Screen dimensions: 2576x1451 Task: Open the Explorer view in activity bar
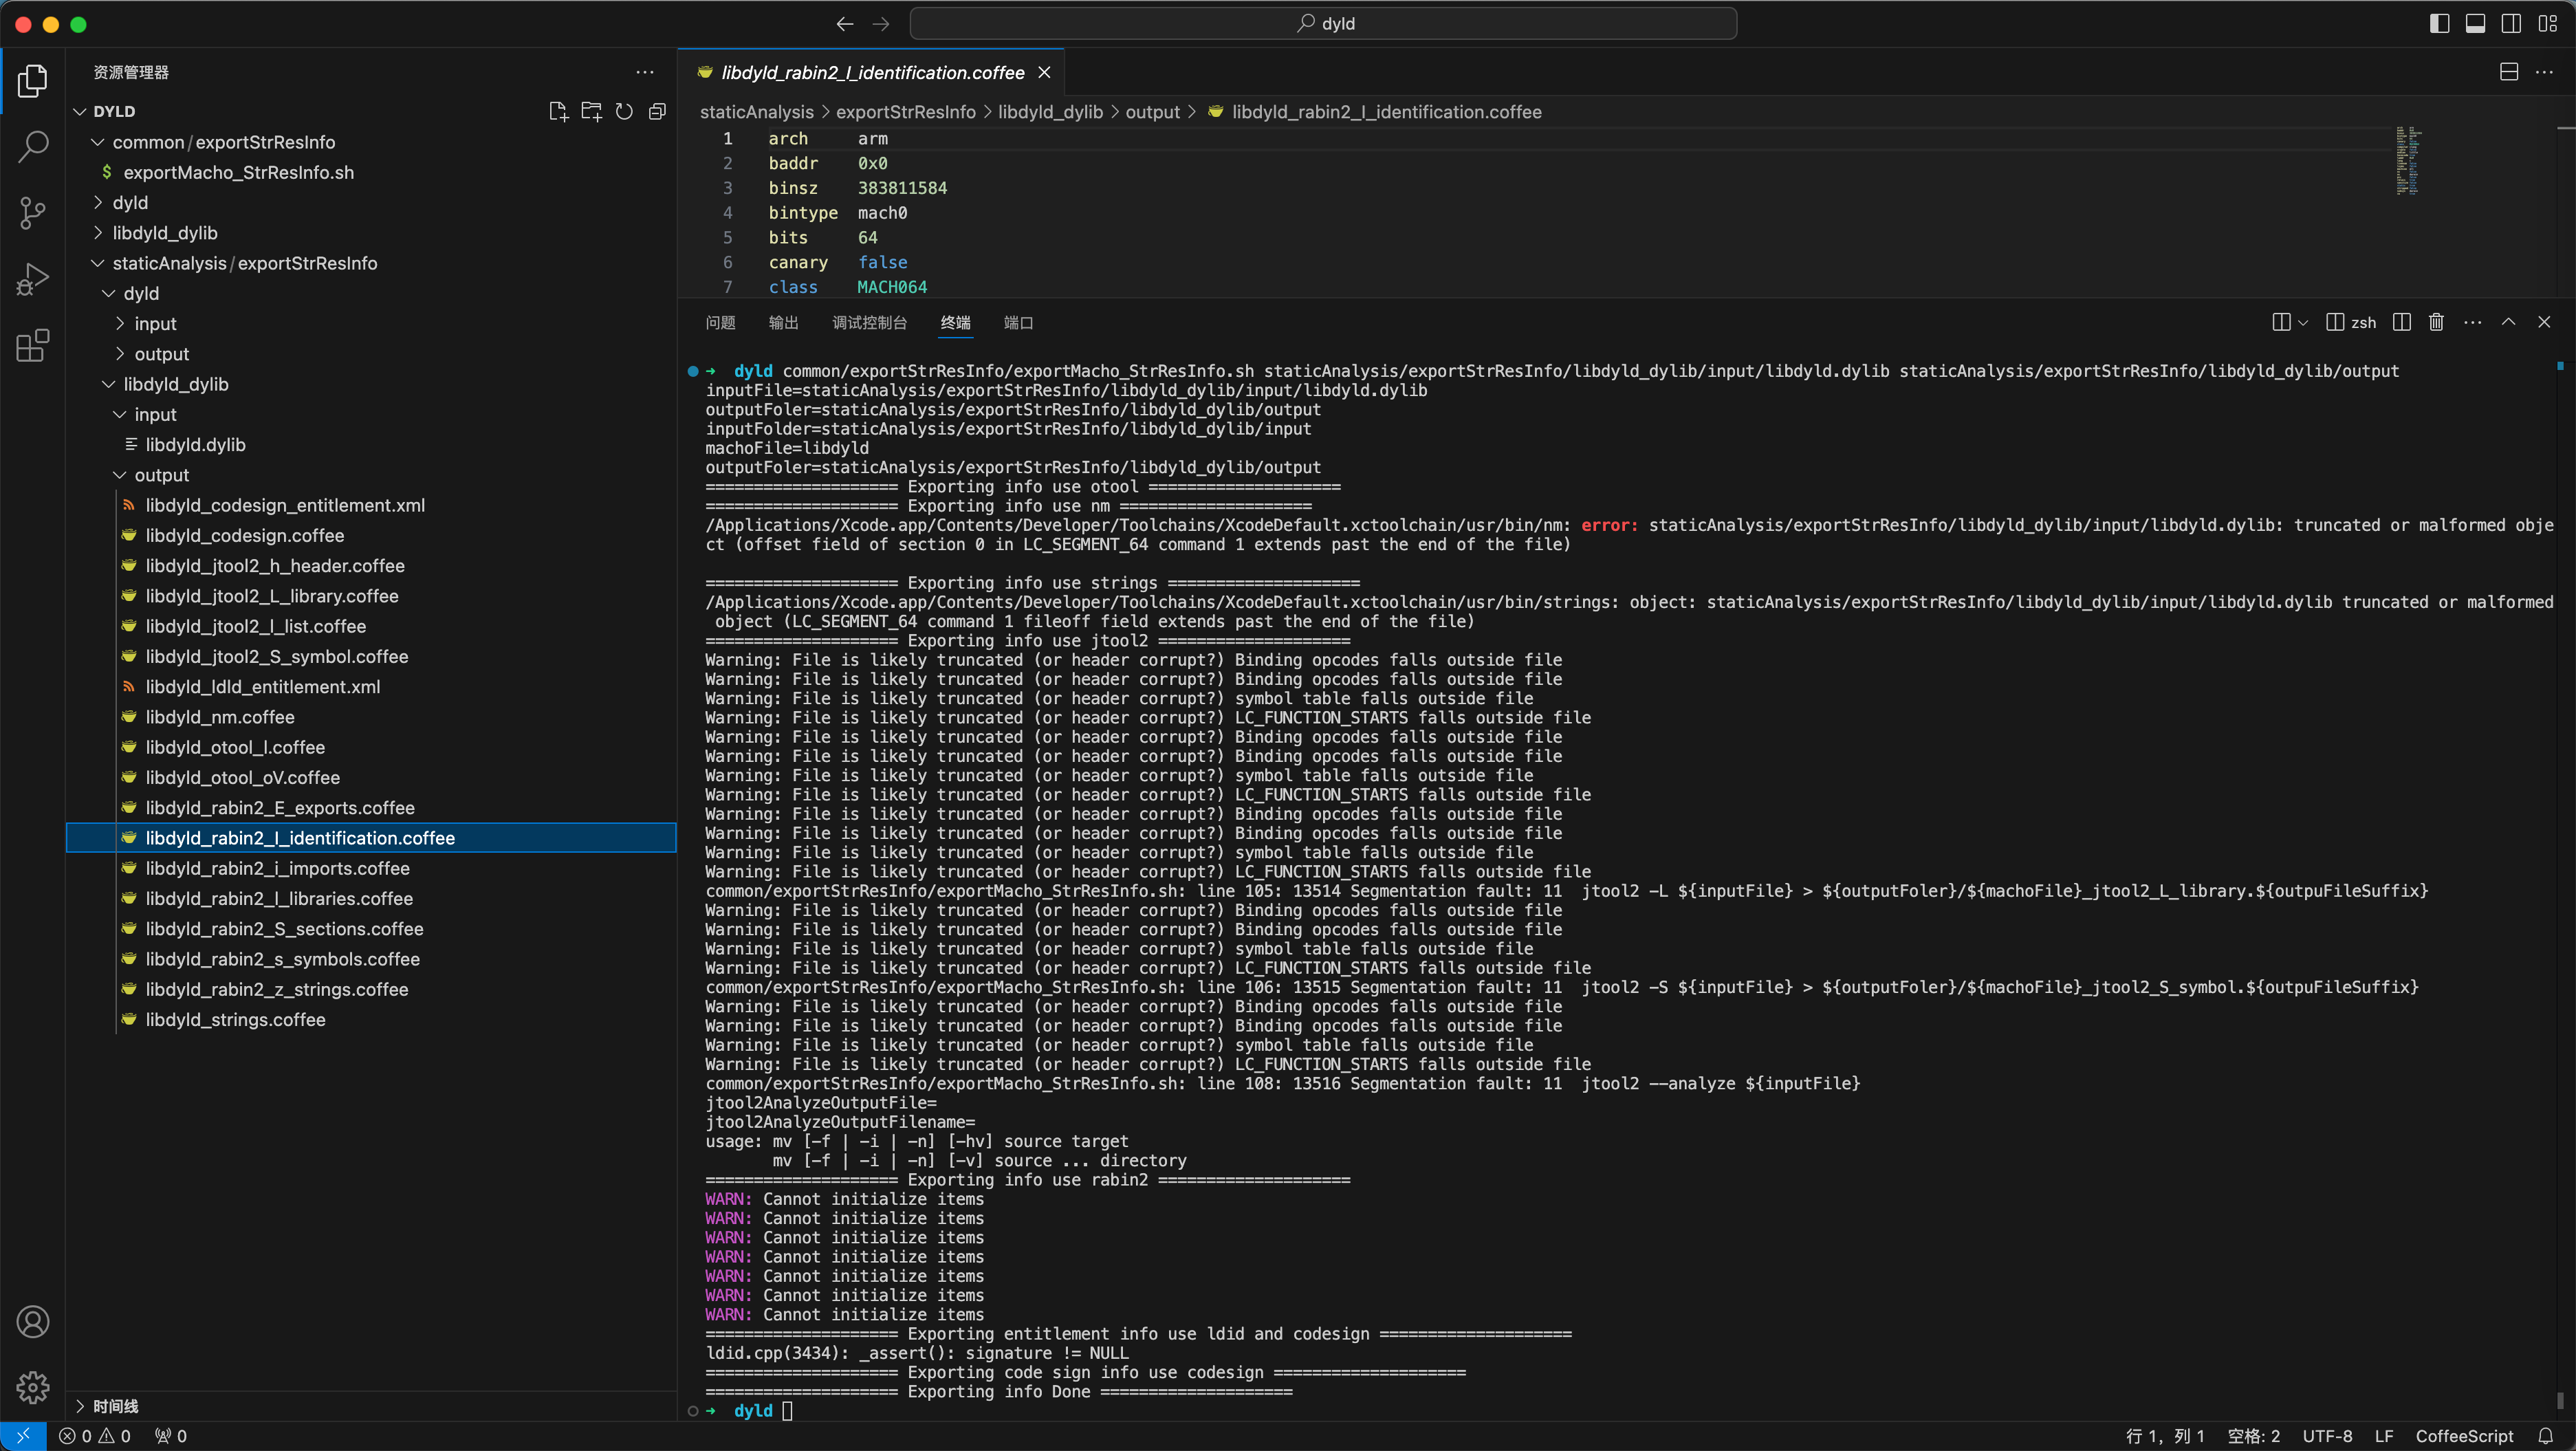point(32,81)
